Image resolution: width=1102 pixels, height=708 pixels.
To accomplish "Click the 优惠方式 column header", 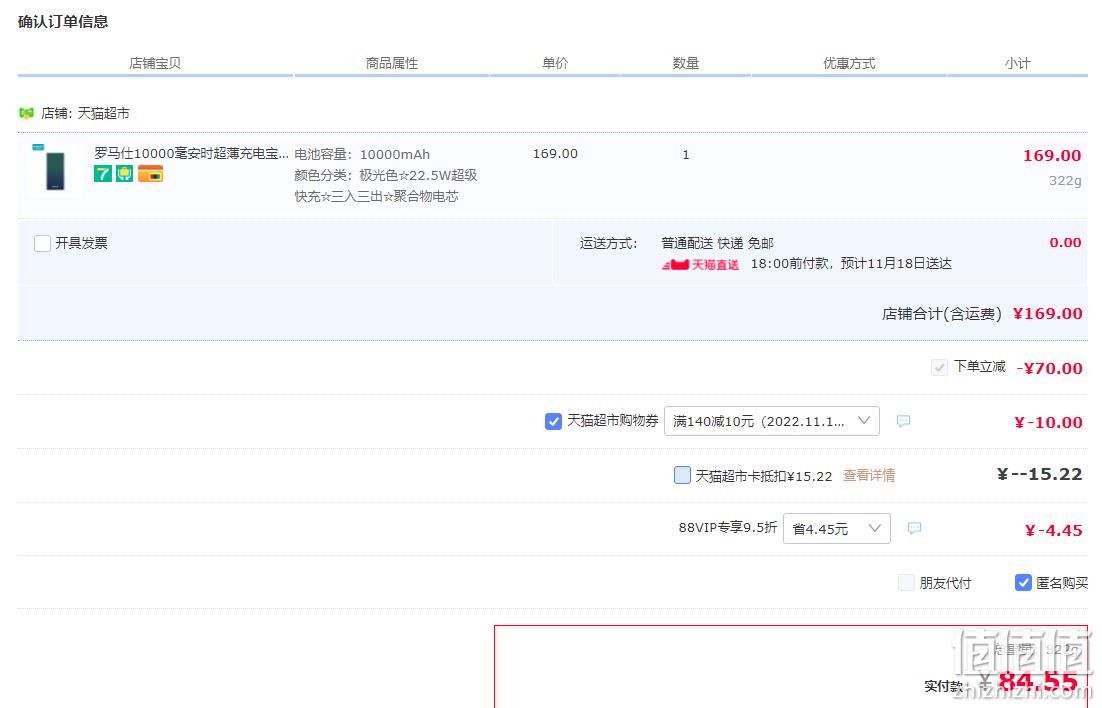I will [x=850, y=63].
